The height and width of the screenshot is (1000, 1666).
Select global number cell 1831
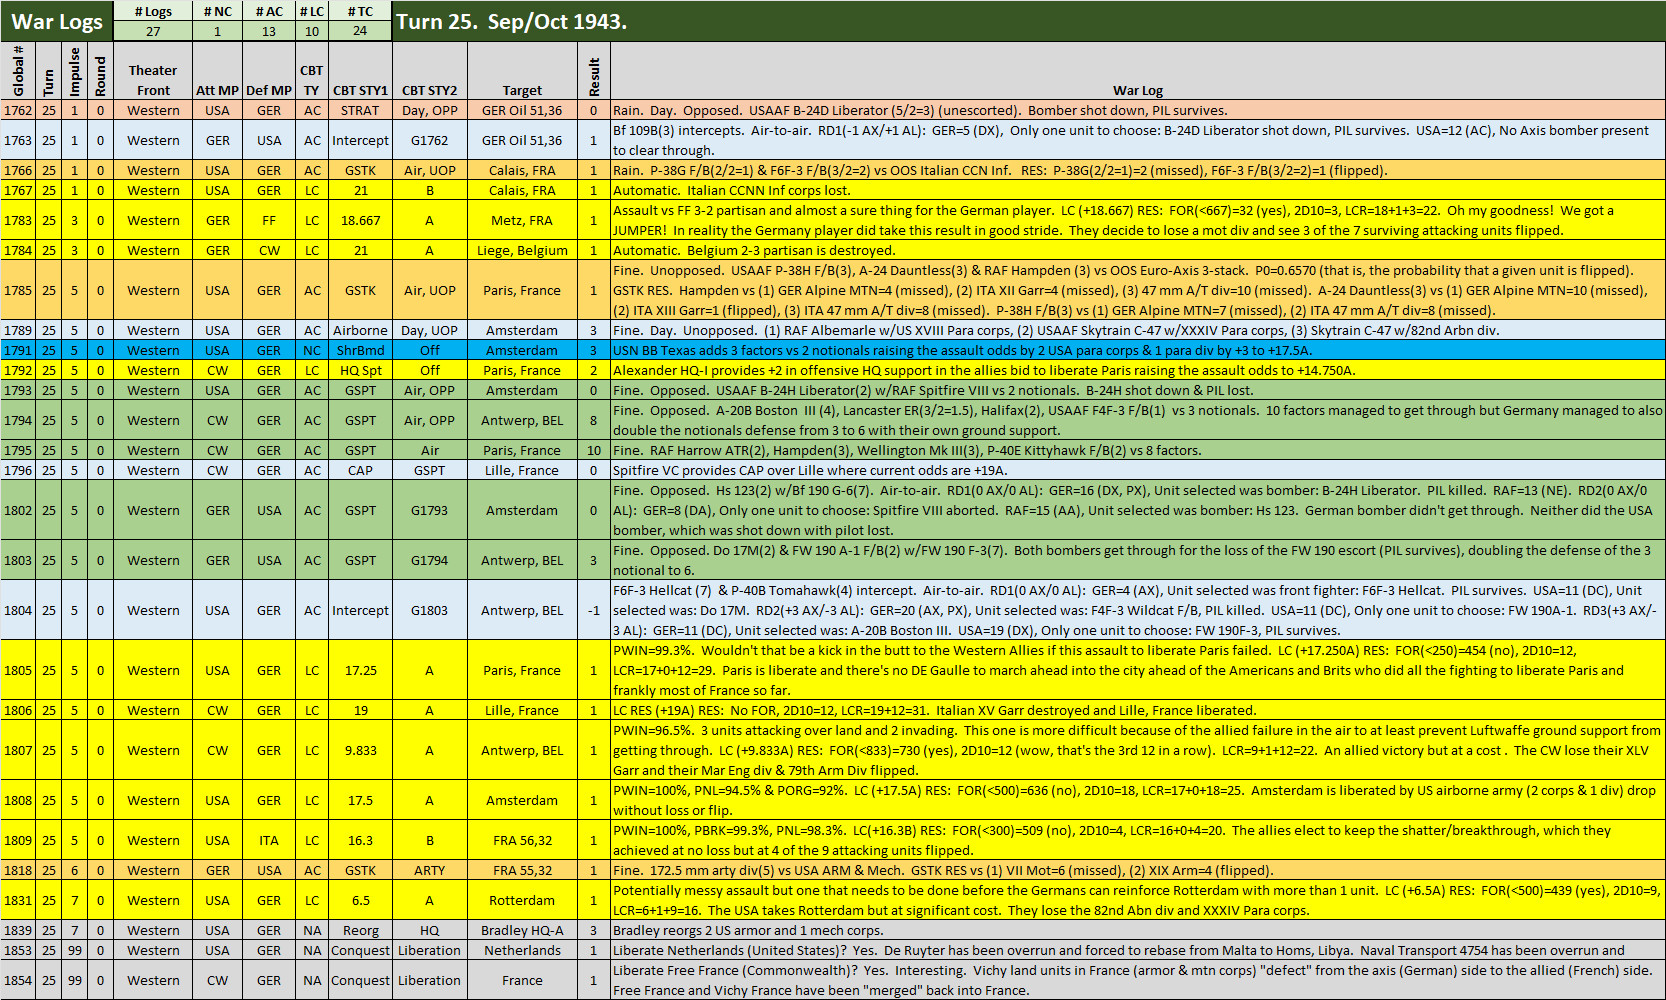coord(18,900)
